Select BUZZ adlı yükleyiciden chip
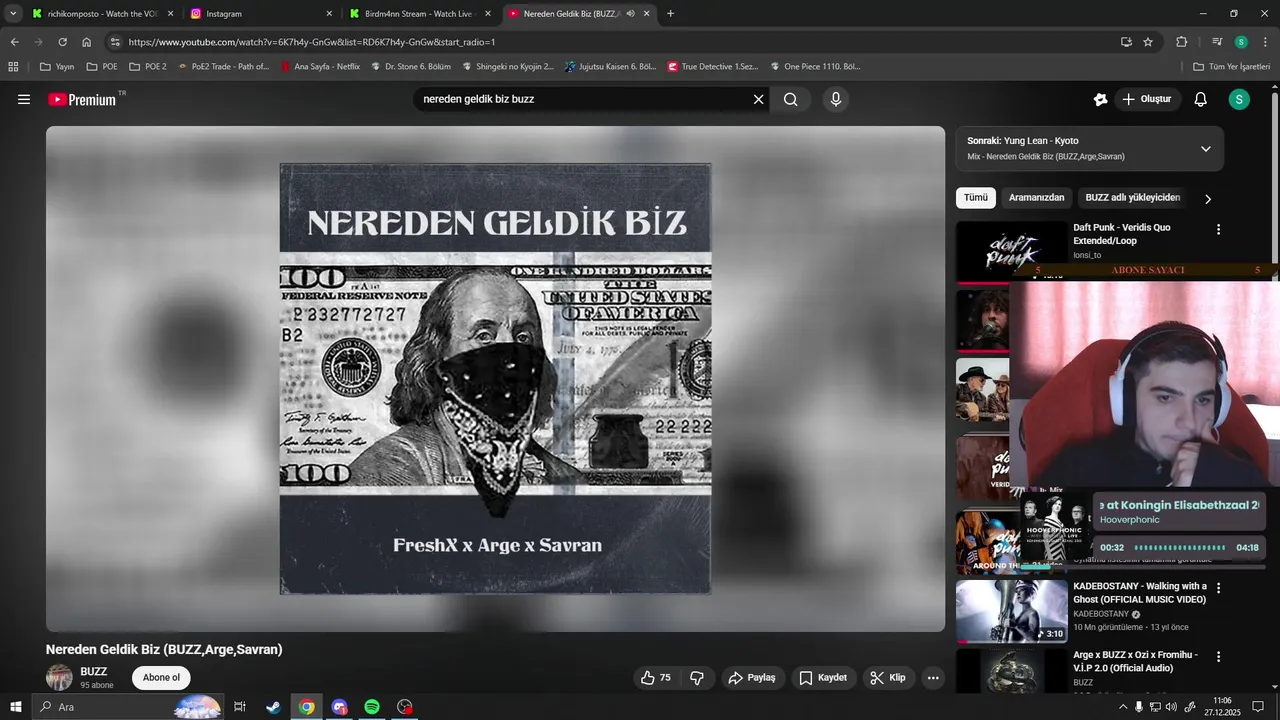 (1133, 198)
